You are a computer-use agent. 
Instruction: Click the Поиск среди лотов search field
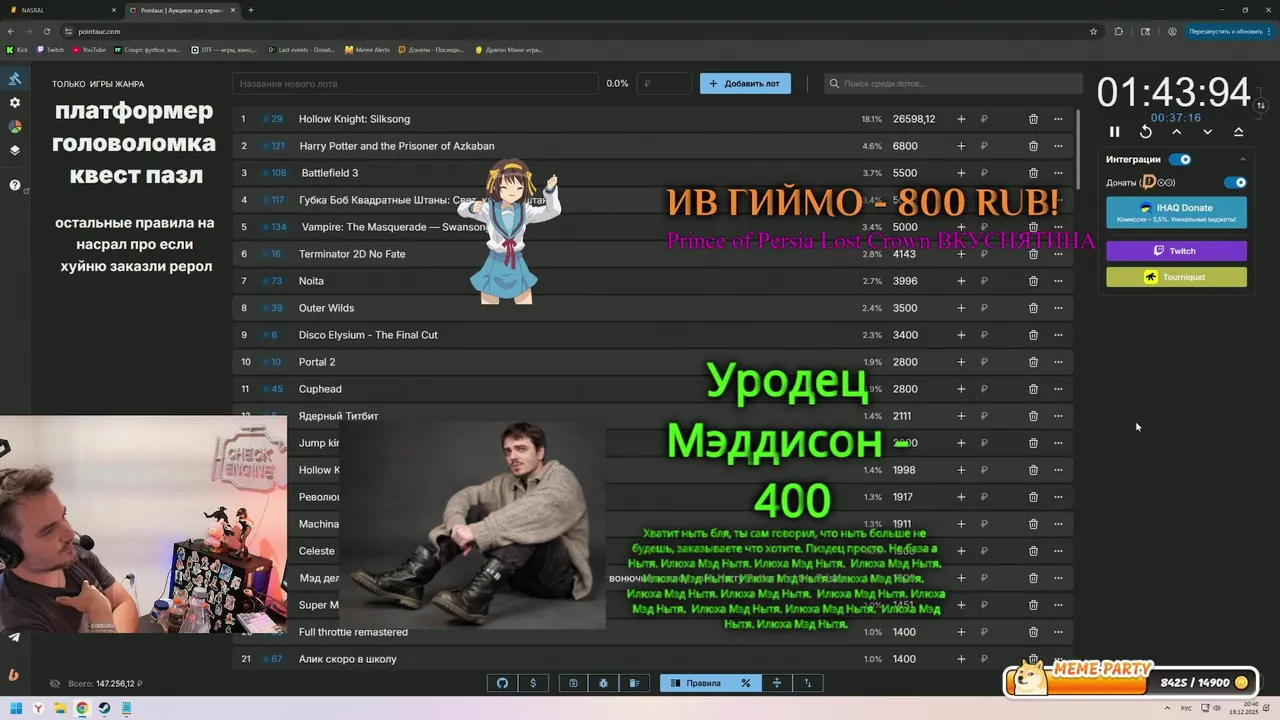pyautogui.click(x=953, y=84)
